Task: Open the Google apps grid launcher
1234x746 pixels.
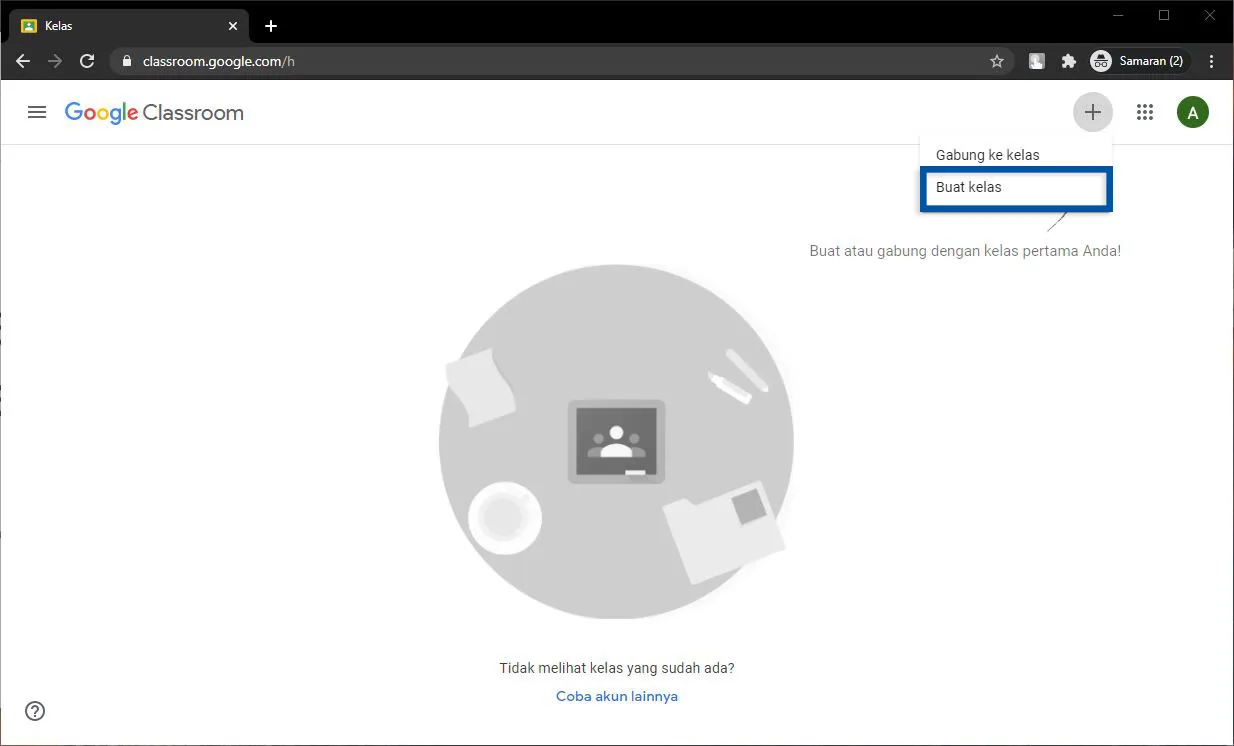Action: click(1145, 112)
